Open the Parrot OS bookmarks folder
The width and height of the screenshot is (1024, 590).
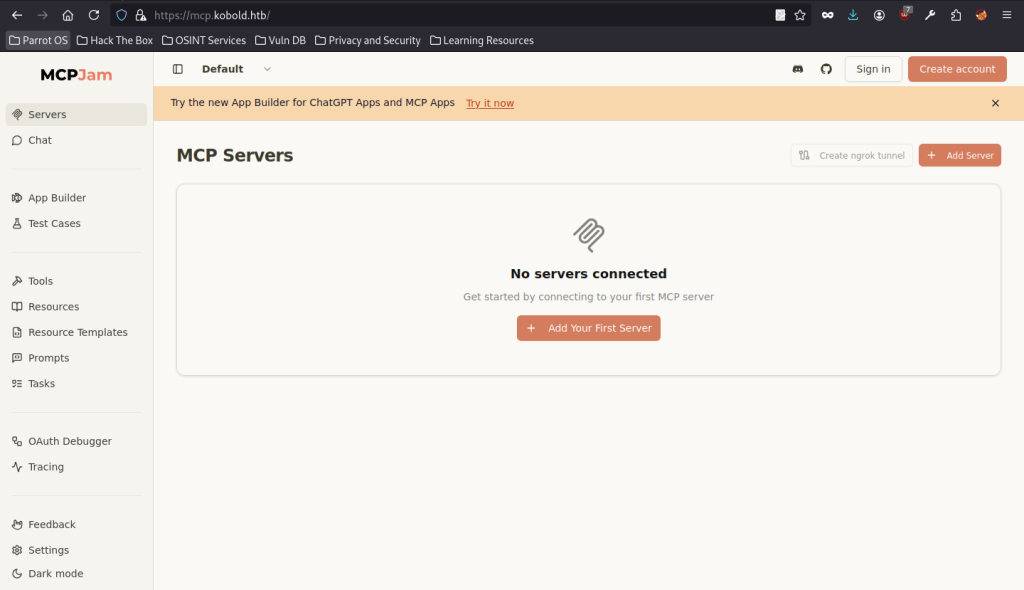tap(39, 41)
